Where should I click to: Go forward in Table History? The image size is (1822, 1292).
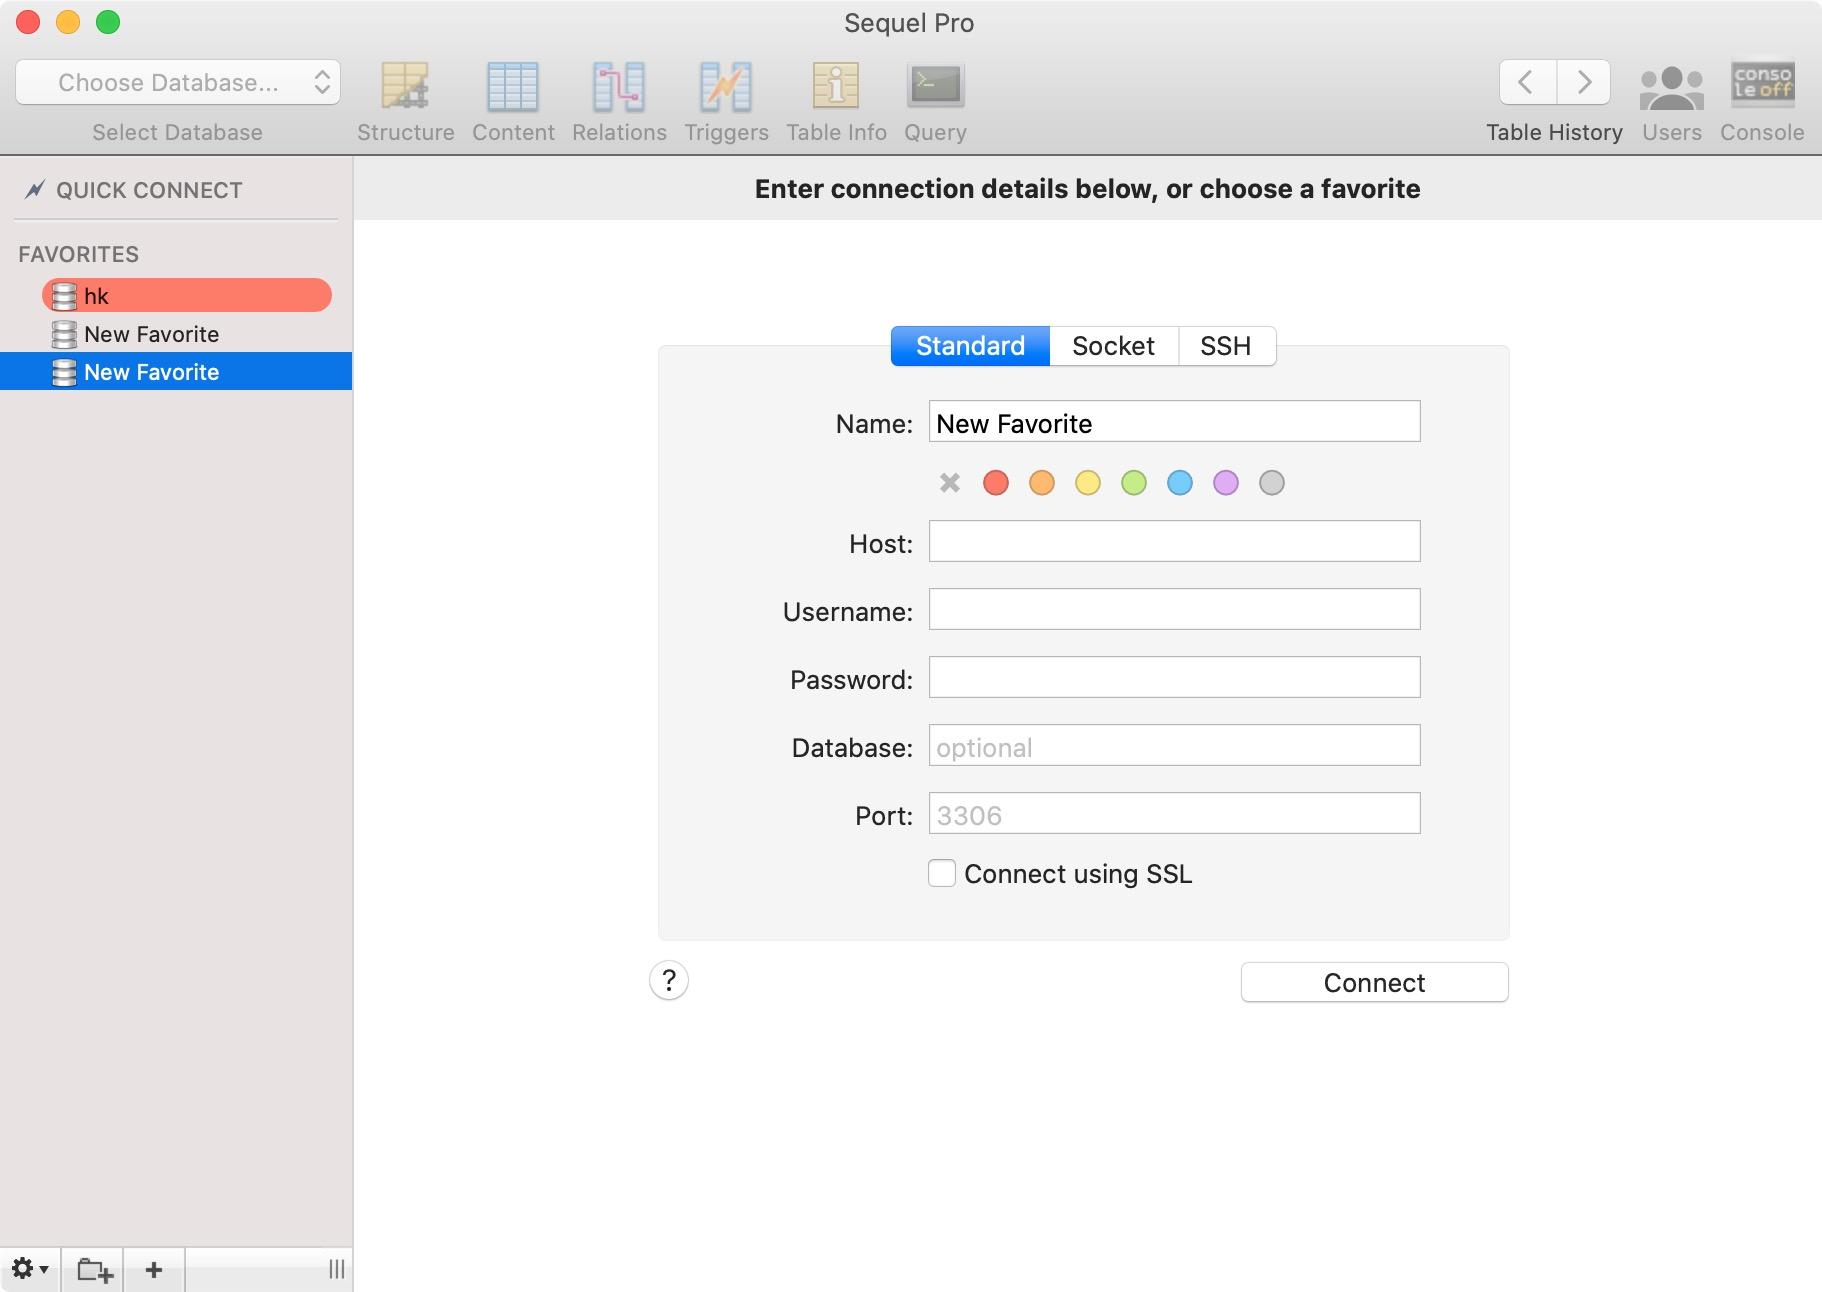tap(1583, 82)
